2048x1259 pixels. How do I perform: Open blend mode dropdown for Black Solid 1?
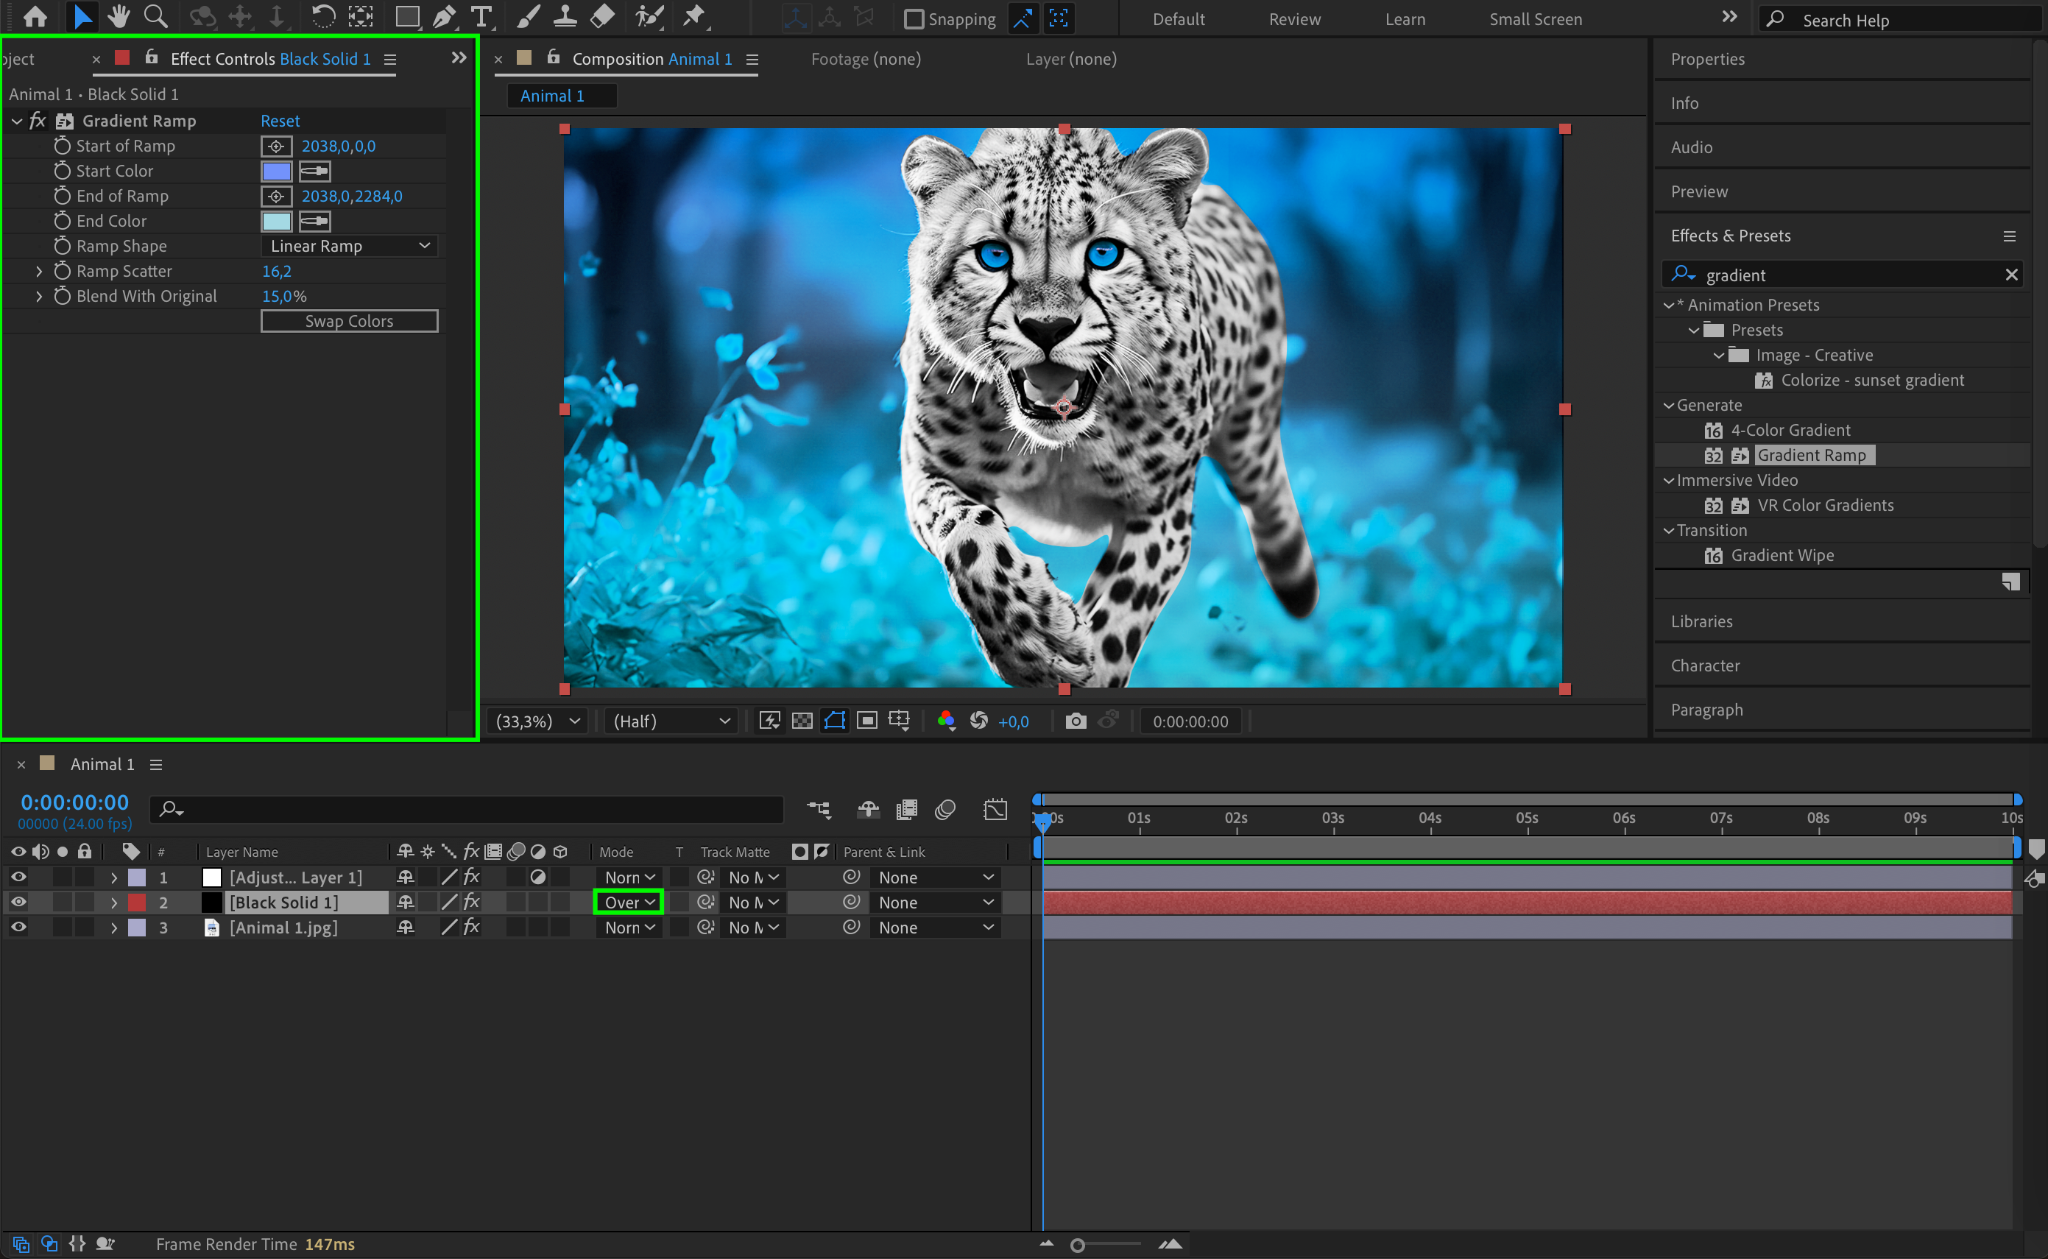pos(629,902)
